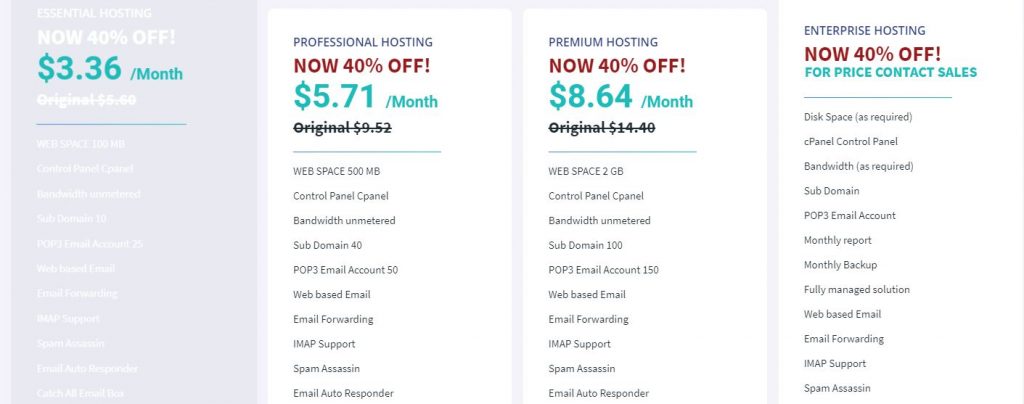Click the "For Price Contact Sales" text
Image resolution: width=1024 pixels, height=404 pixels.
coord(890,72)
